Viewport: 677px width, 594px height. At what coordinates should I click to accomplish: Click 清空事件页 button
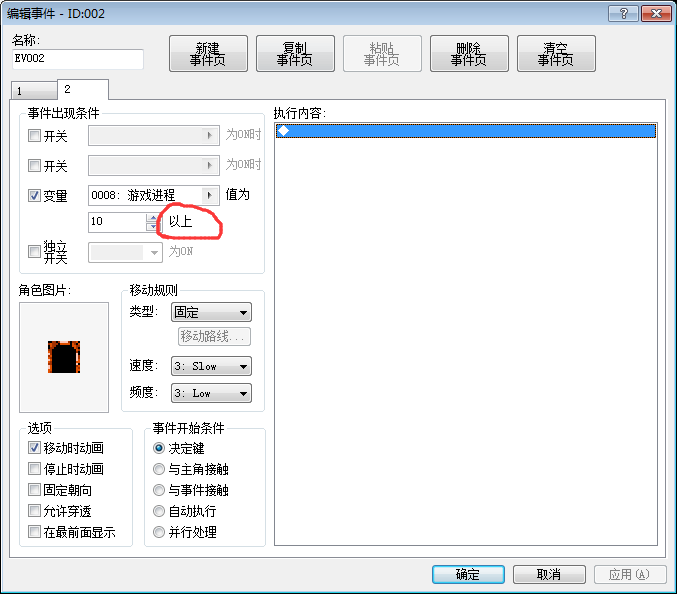coord(556,54)
